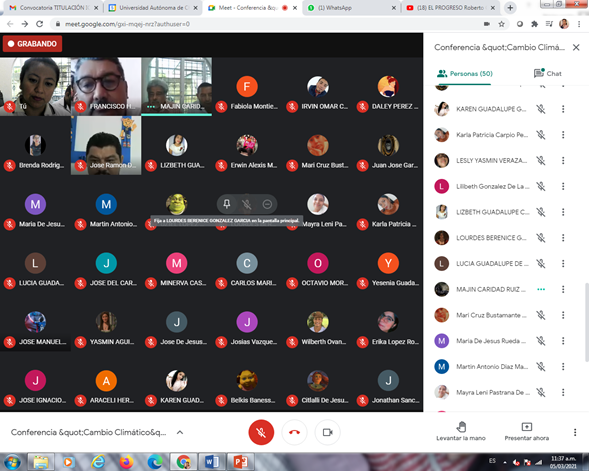Mute Karla Patricia Carpio in list

coord(541,135)
